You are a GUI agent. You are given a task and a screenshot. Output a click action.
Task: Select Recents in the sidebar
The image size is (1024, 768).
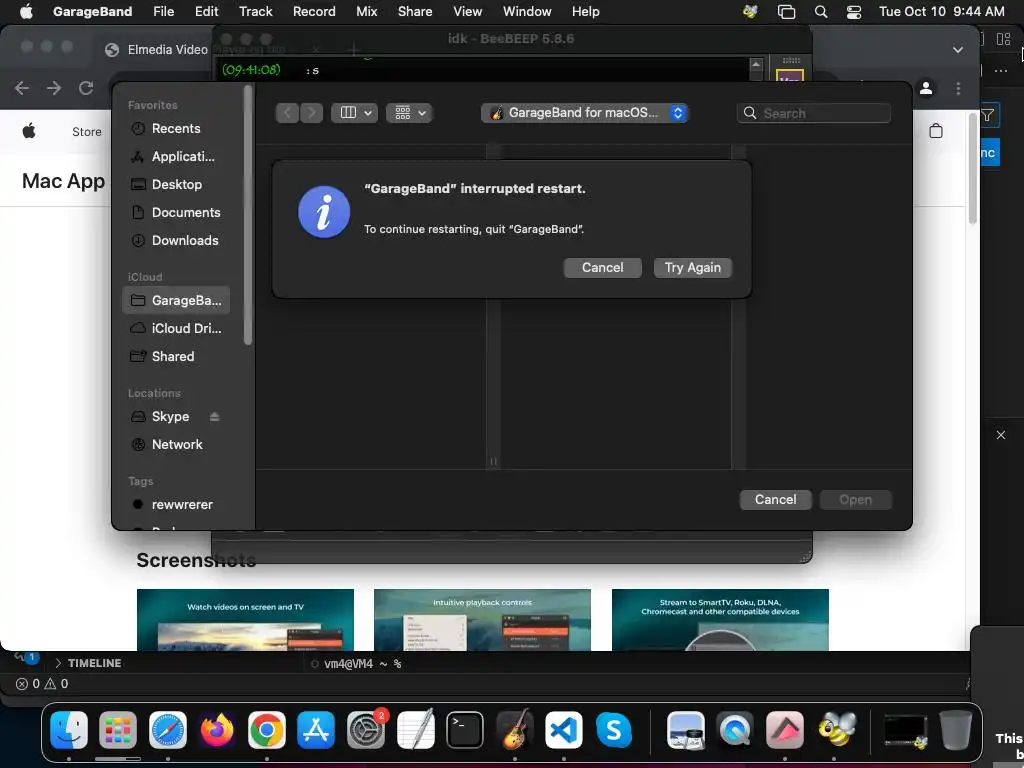(176, 129)
